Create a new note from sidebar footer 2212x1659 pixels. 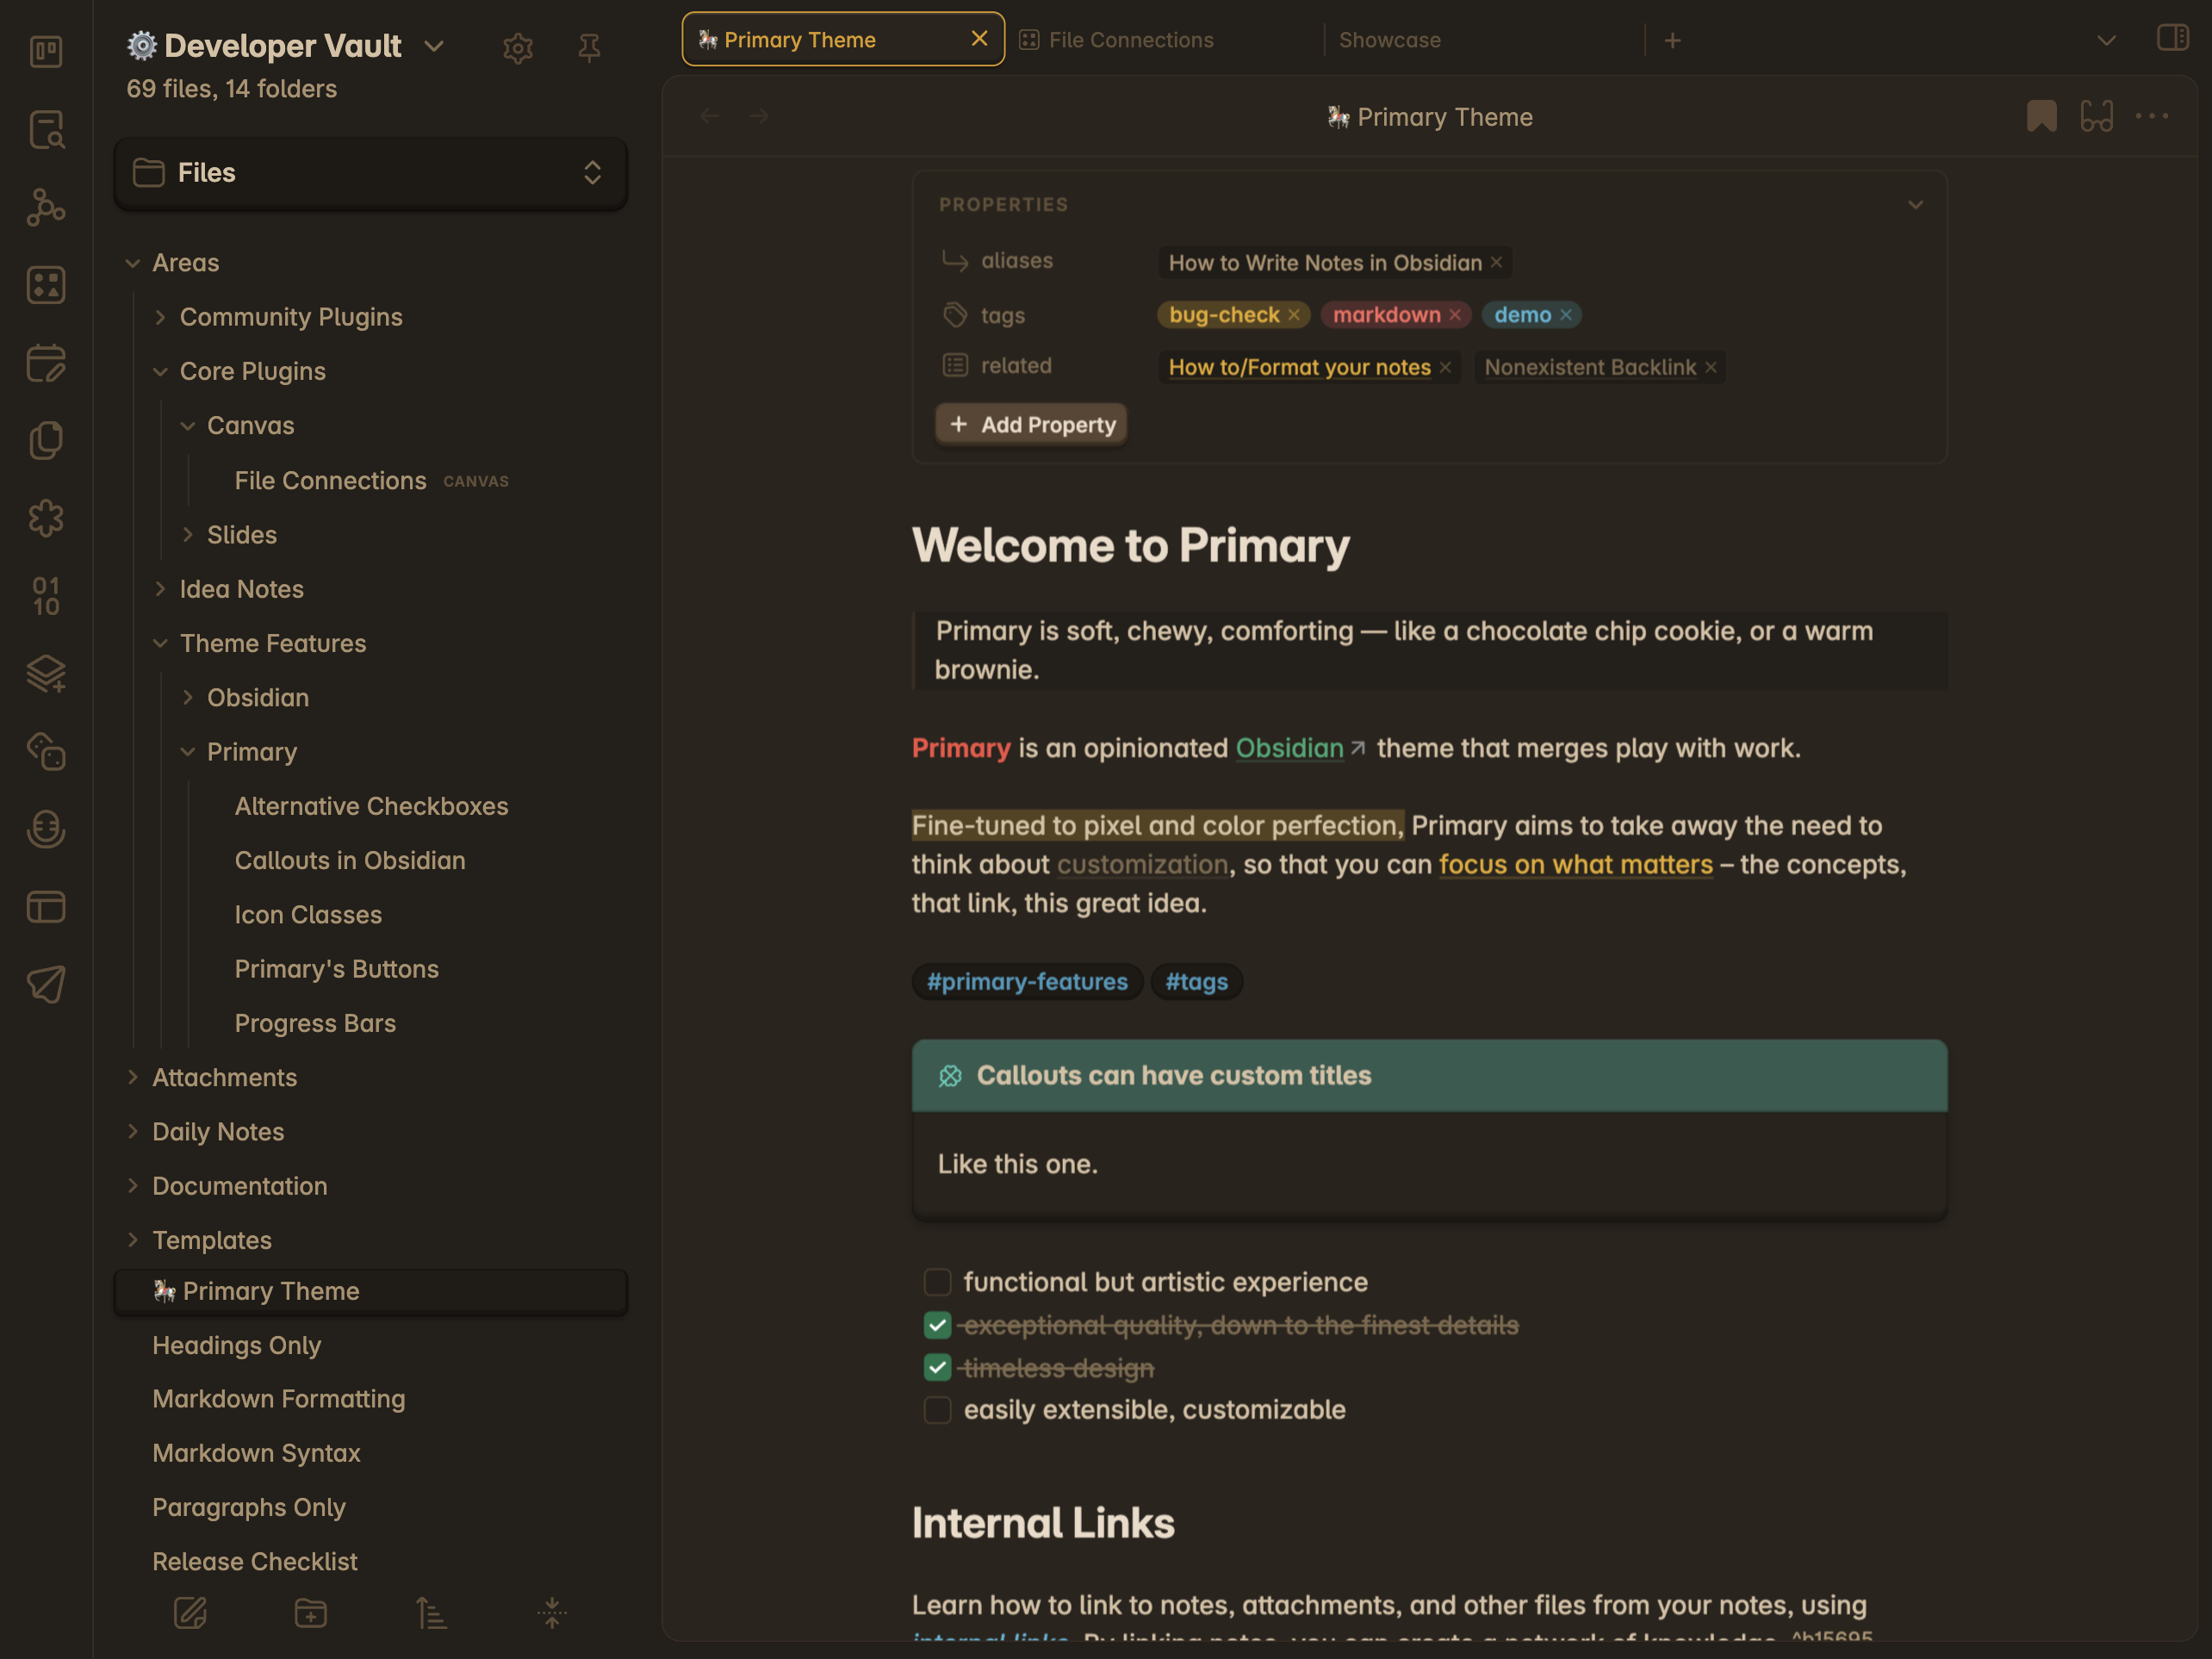190,1612
